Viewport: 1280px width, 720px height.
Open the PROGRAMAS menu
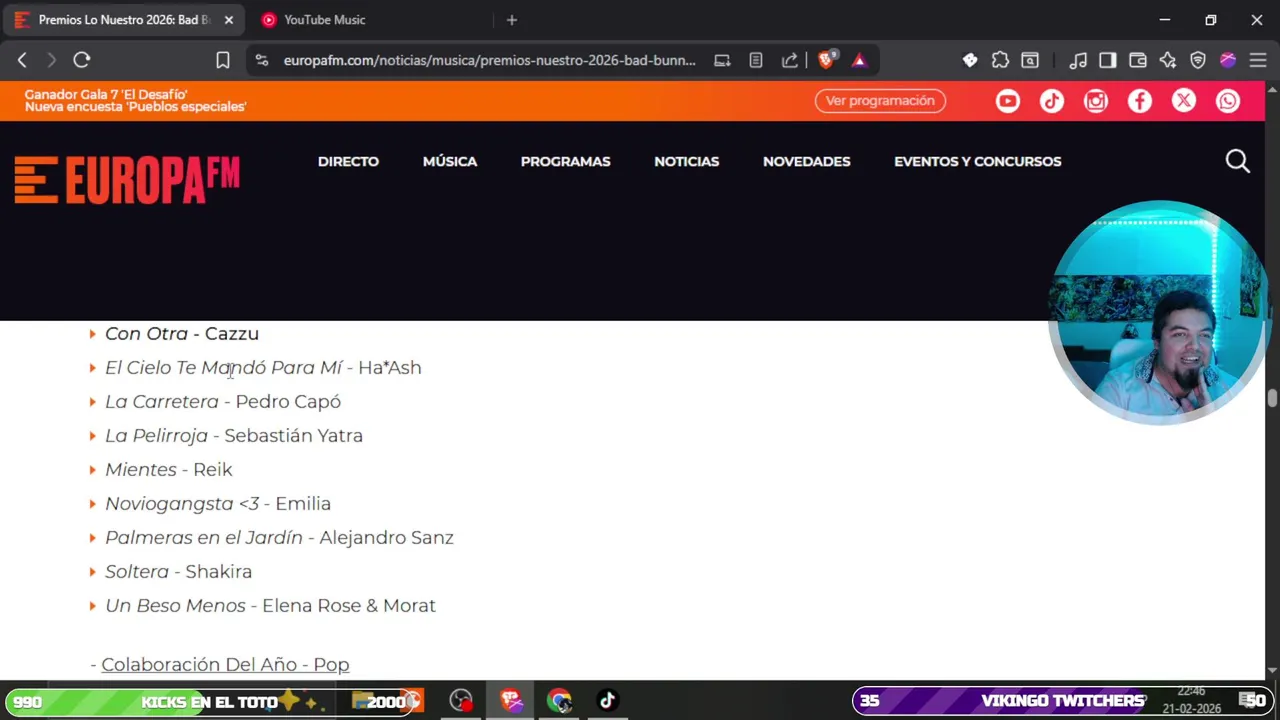pyautogui.click(x=565, y=161)
